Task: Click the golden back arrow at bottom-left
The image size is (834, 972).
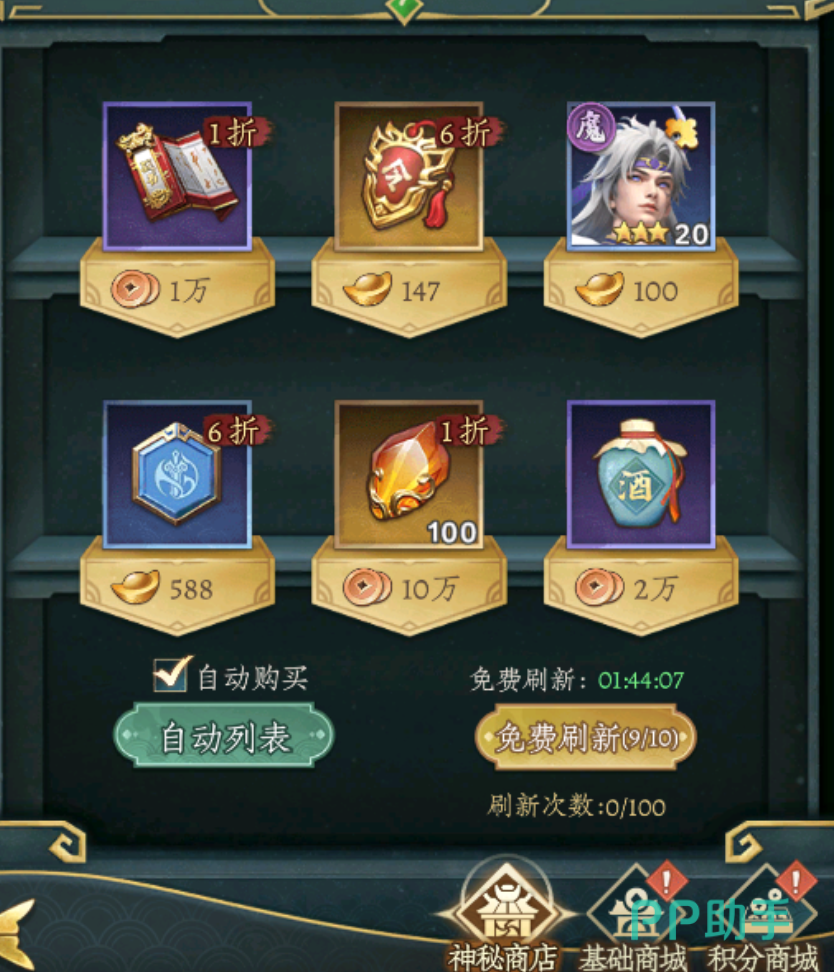Action: (x=16, y=933)
